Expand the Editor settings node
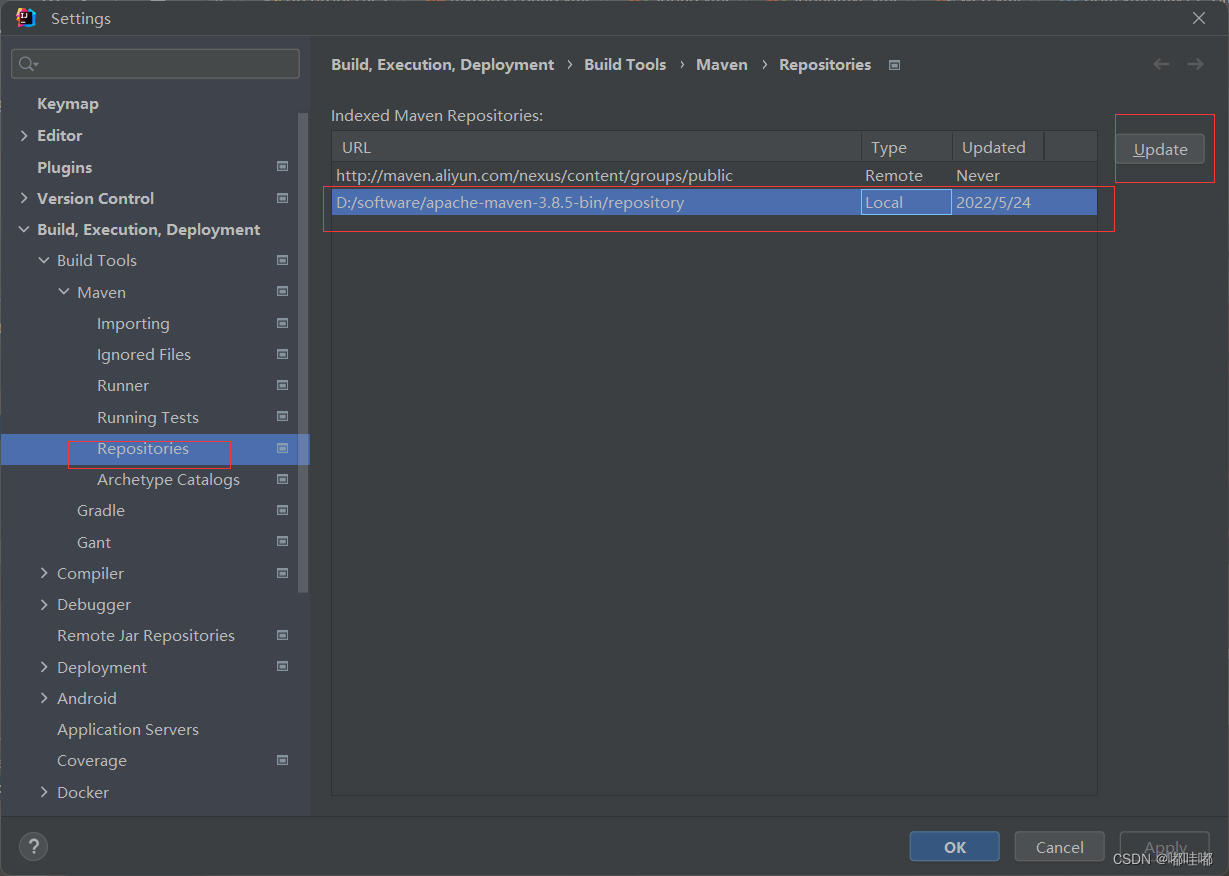This screenshot has width=1229, height=876. 24,135
